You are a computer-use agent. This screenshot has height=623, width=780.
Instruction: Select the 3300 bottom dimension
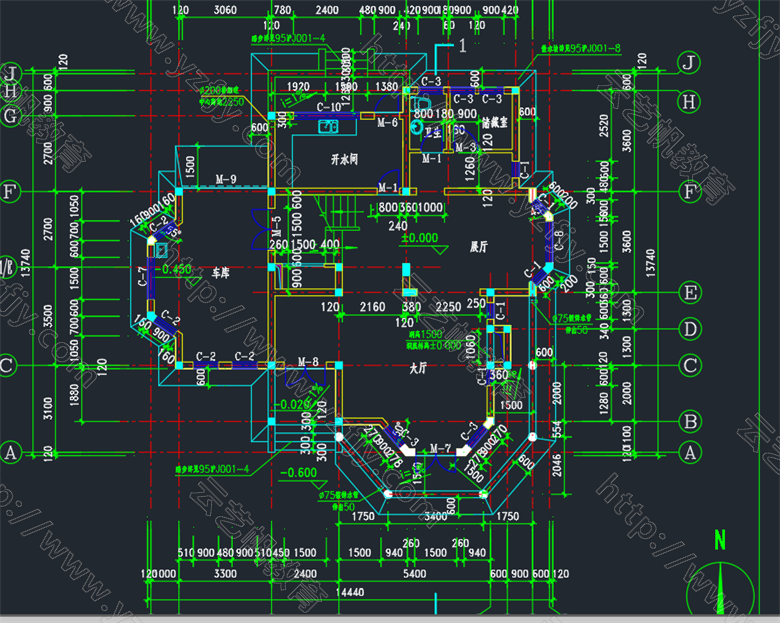pos(225,574)
